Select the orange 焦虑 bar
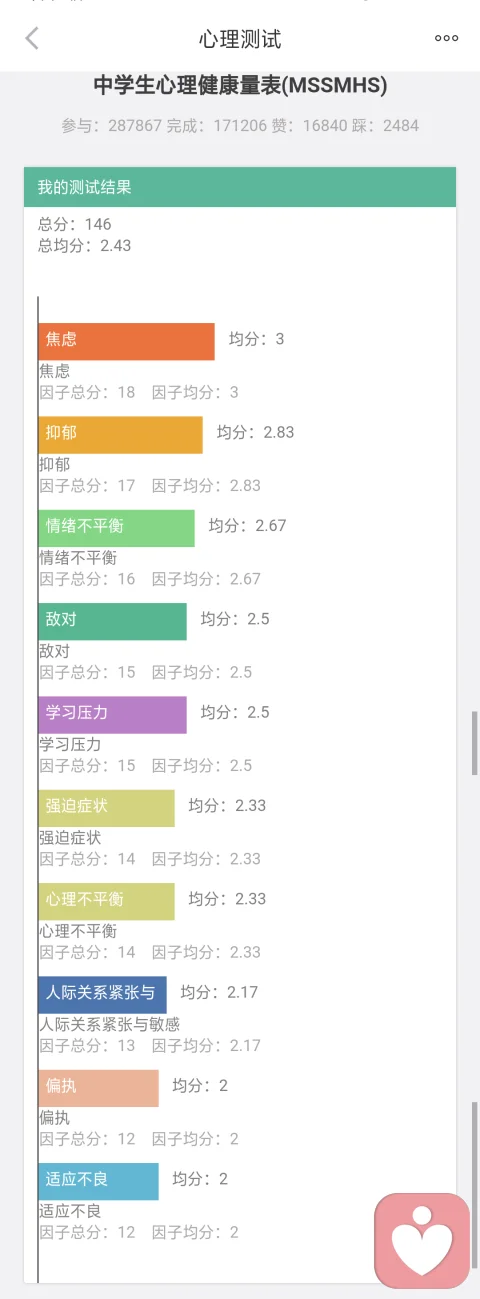This screenshot has height=1299, width=480. click(x=126, y=341)
